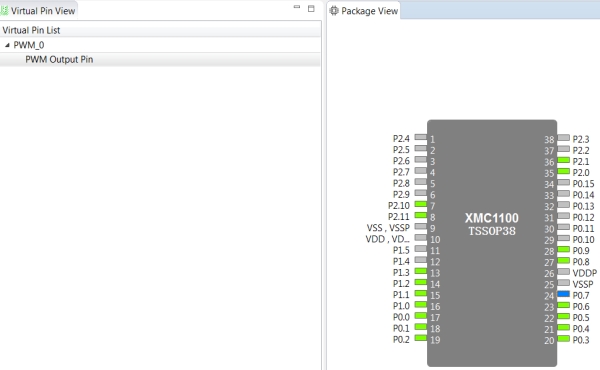The height and width of the screenshot is (370, 600).
Task: Click the green P0.0 pin pad
Action: (421, 316)
